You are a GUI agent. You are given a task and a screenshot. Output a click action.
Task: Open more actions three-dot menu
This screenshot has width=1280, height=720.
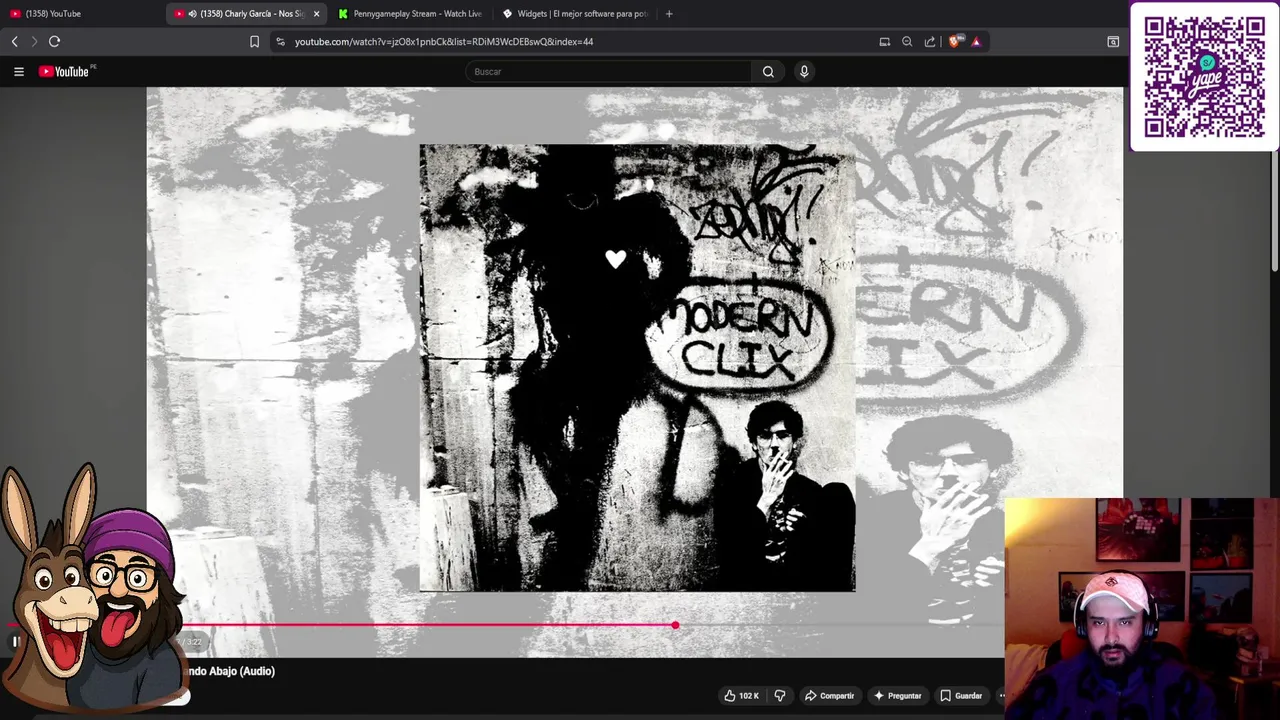(1001, 695)
